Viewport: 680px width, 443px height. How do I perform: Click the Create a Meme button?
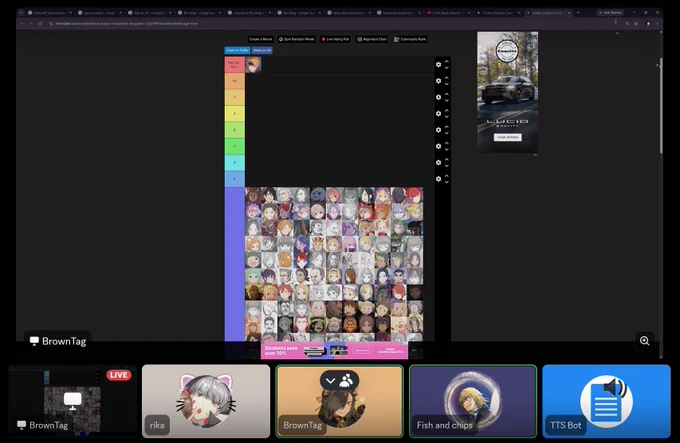pos(261,39)
